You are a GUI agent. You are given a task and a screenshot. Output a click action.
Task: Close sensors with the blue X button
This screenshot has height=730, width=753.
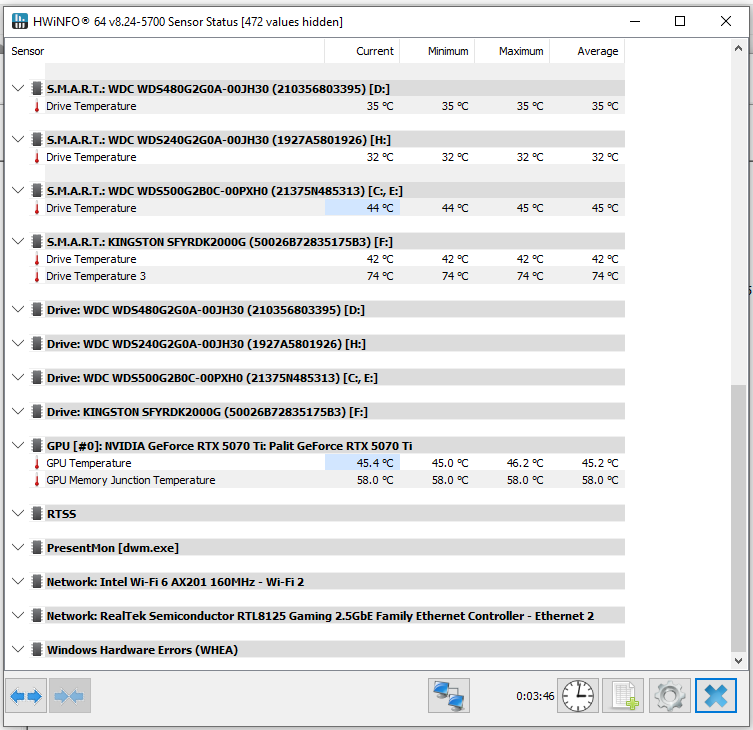(x=716, y=695)
